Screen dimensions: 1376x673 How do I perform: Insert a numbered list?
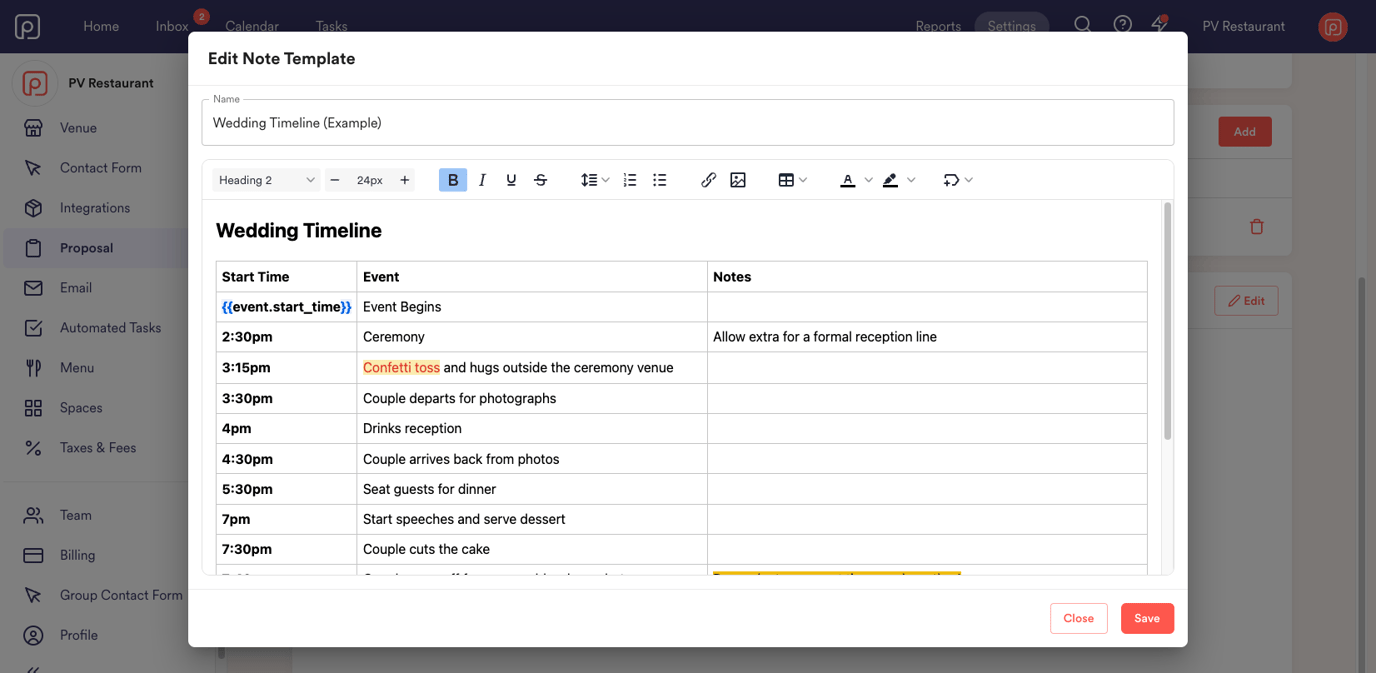pyautogui.click(x=629, y=180)
